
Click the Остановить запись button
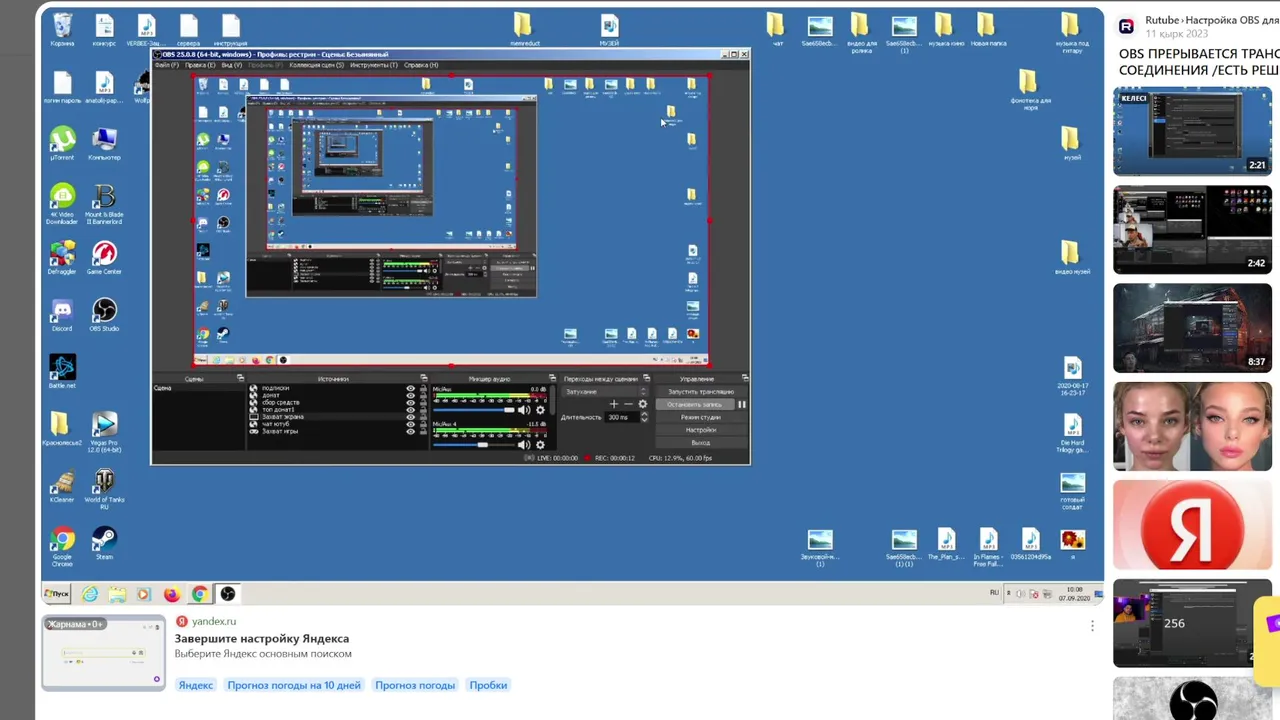point(695,404)
